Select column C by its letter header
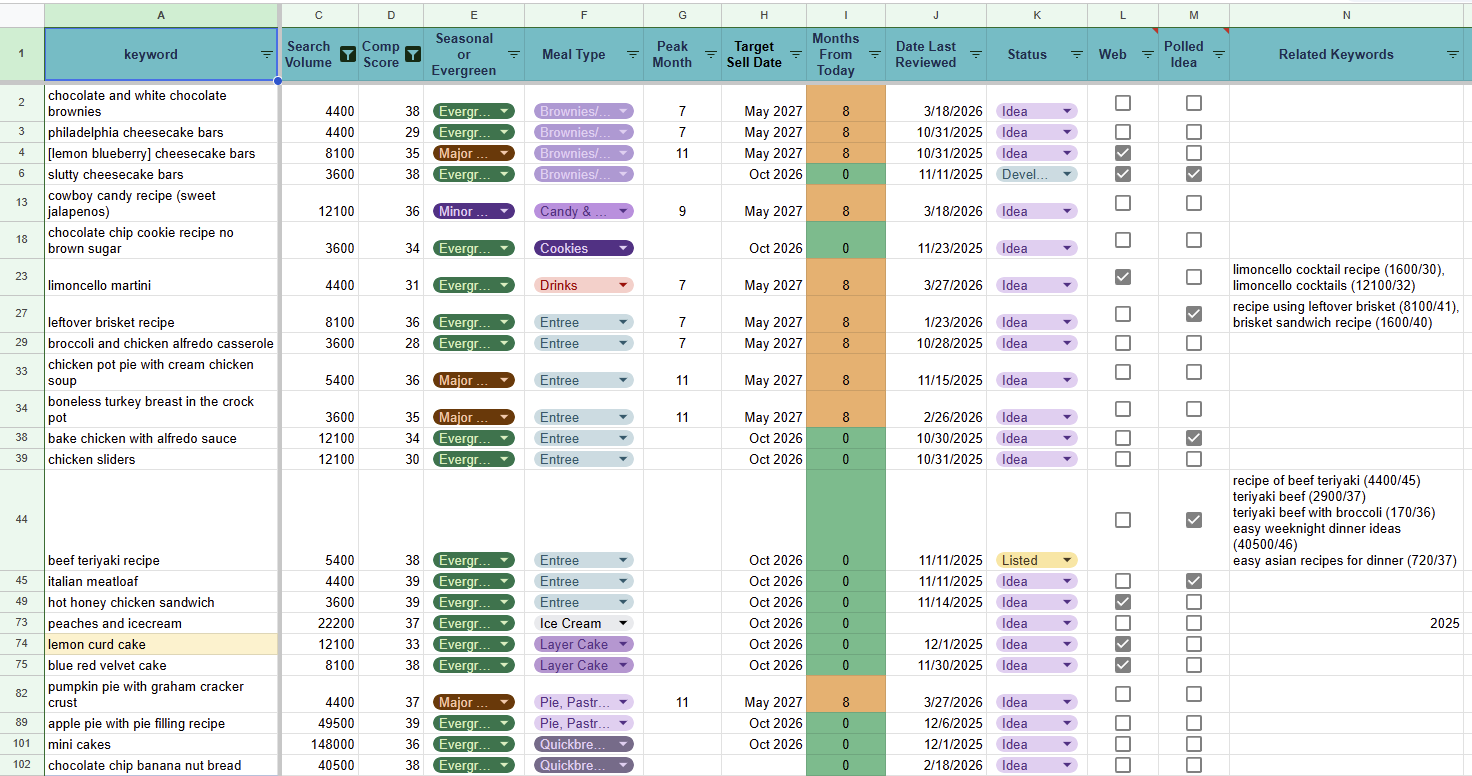The image size is (1472, 776). [x=320, y=15]
